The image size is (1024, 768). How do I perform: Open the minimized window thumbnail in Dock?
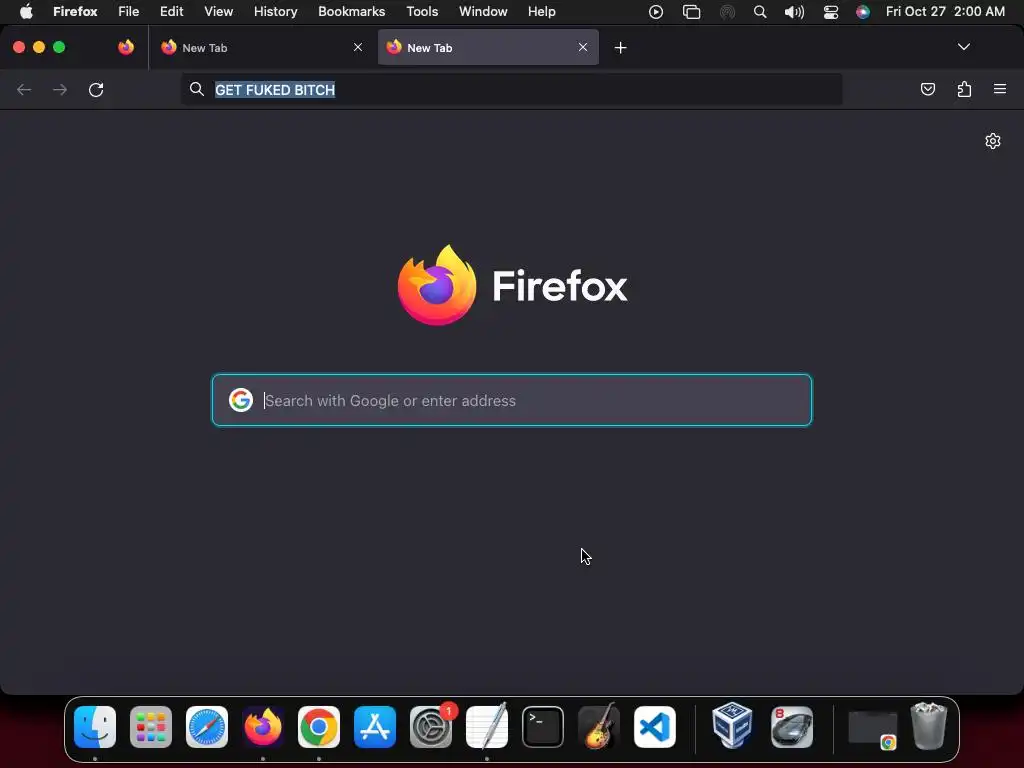(872, 729)
